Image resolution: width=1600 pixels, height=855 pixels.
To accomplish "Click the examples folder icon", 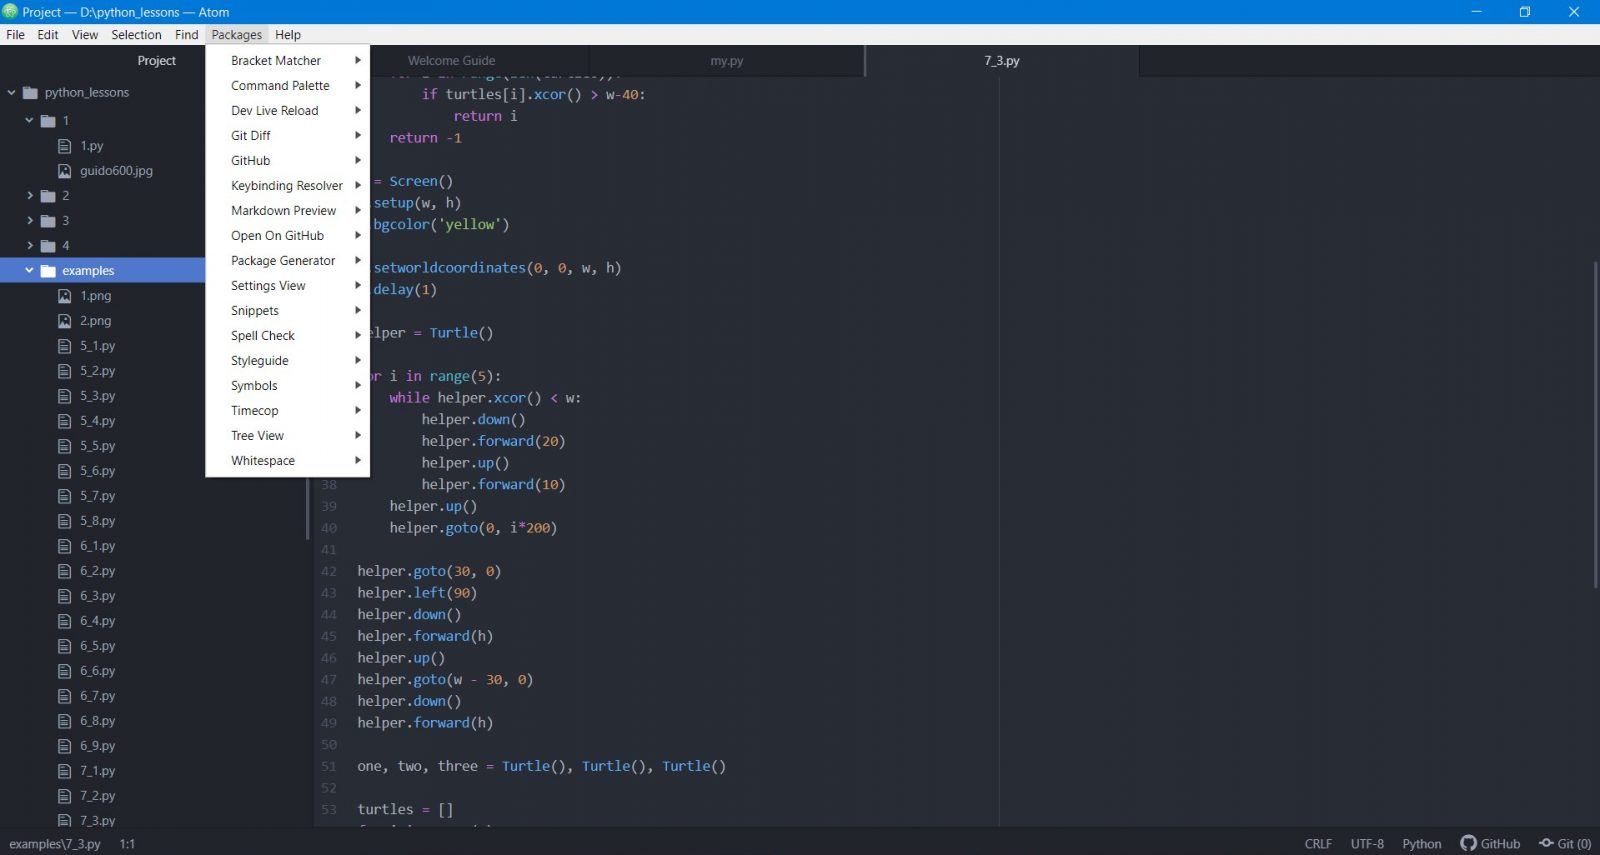I will 48,271.
